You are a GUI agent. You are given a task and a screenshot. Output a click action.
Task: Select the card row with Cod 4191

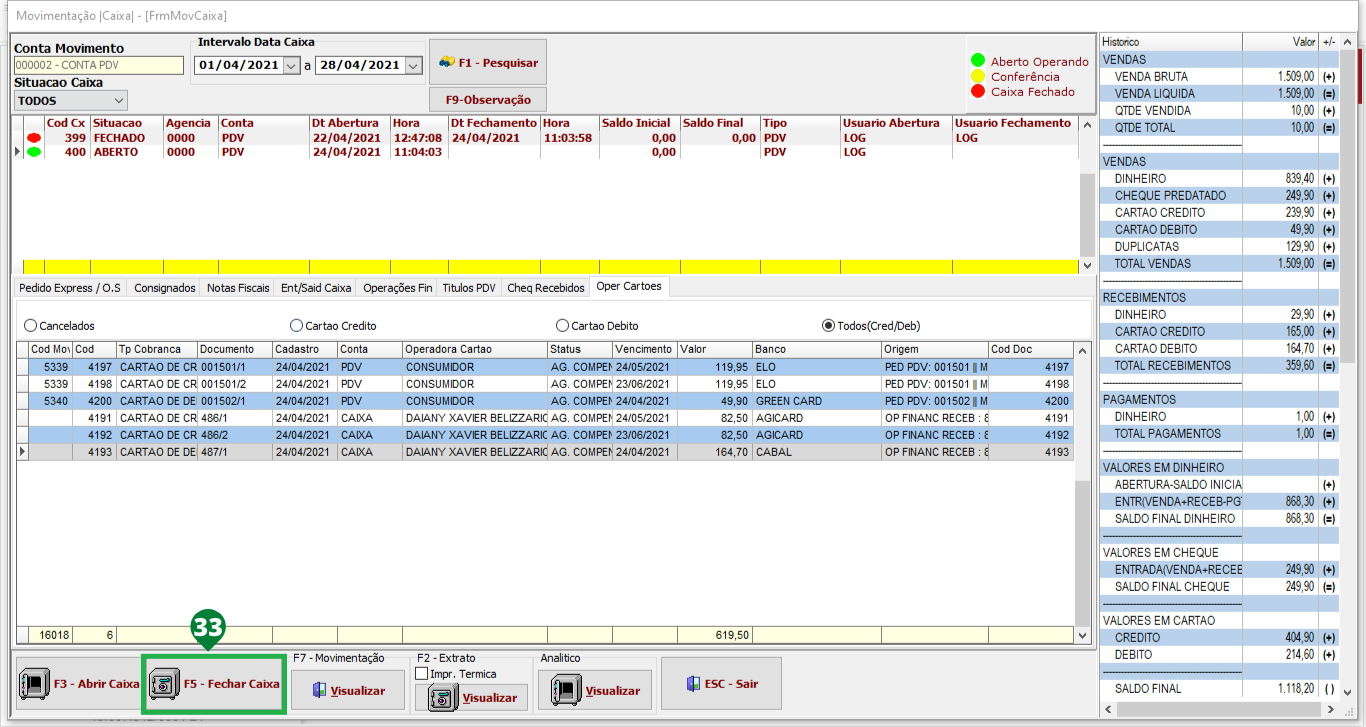click(x=545, y=418)
